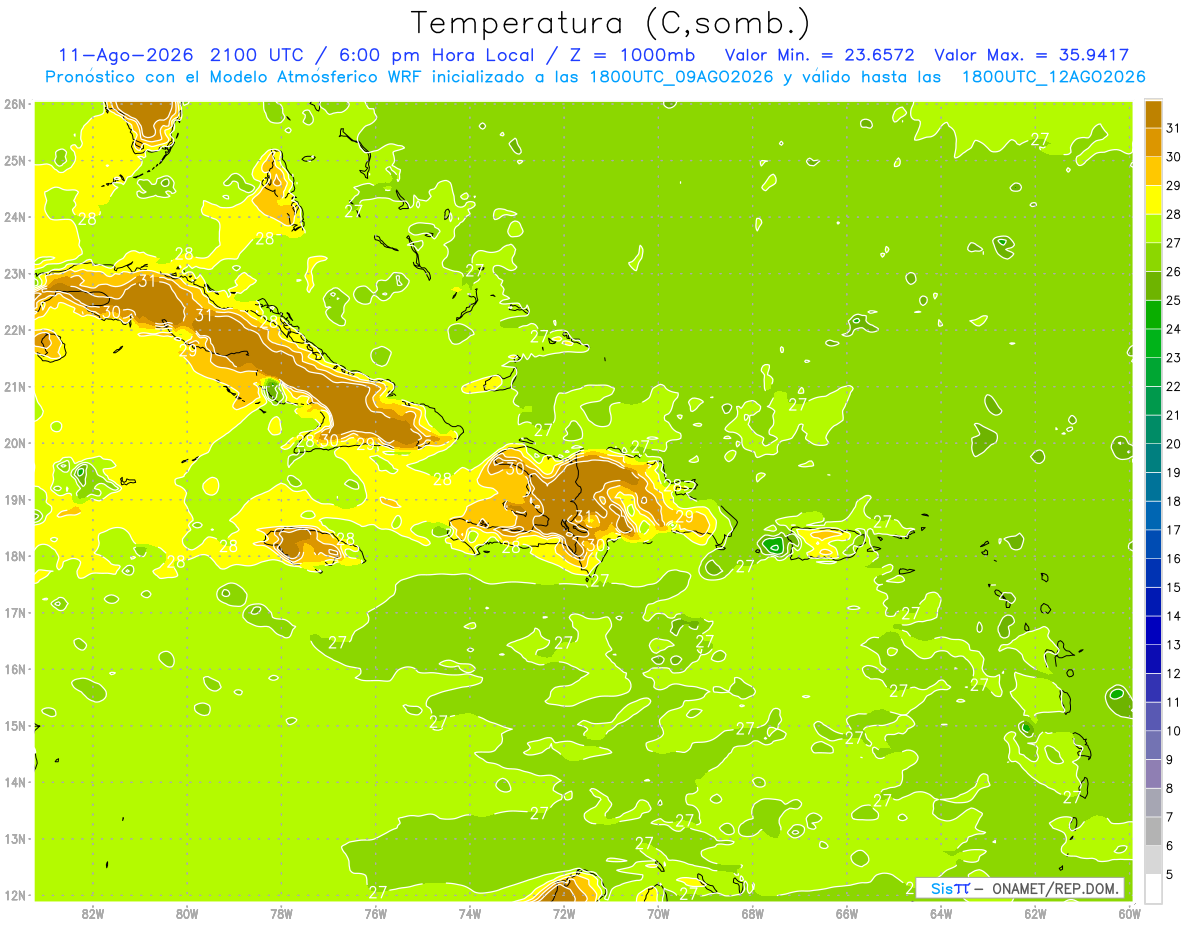Click the '24N' latitude axis label
1200x927 pixels.
point(14,217)
